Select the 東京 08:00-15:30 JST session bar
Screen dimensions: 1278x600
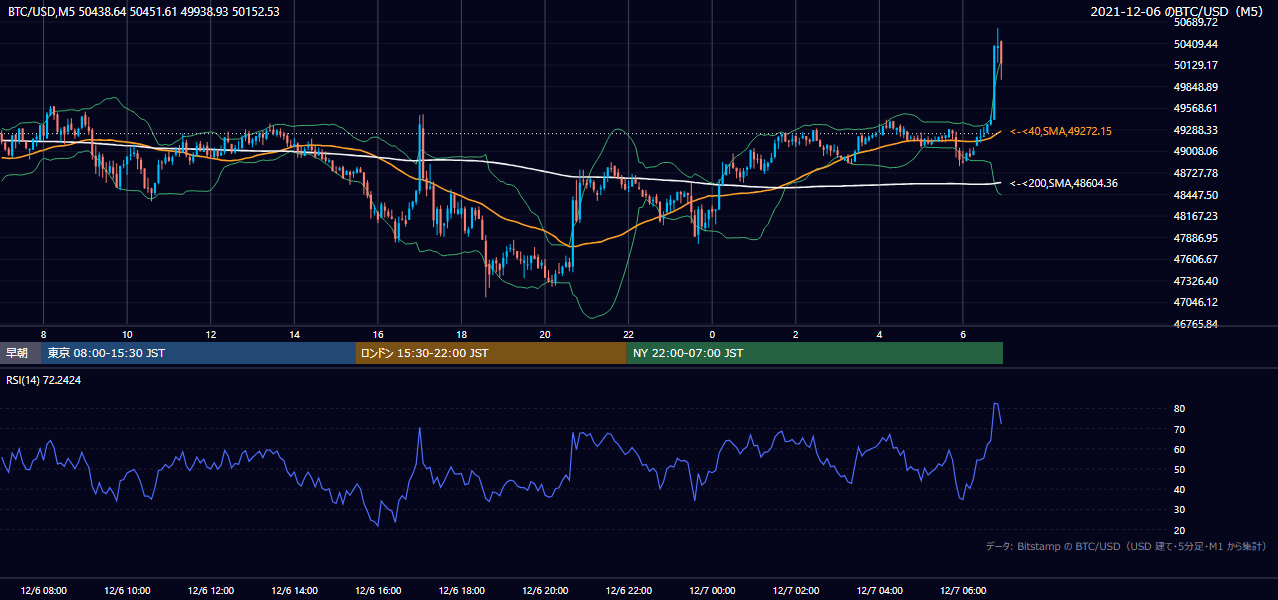pyautogui.click(x=198, y=353)
